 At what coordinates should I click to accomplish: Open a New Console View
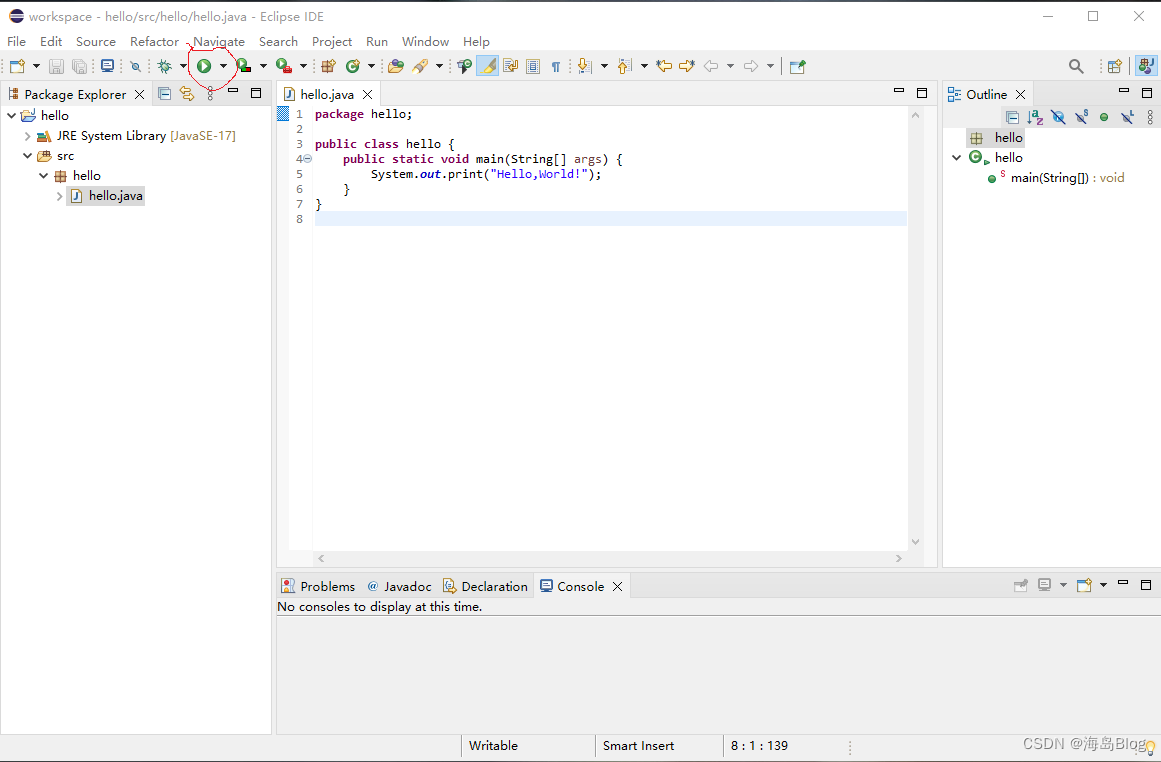pos(1085,584)
